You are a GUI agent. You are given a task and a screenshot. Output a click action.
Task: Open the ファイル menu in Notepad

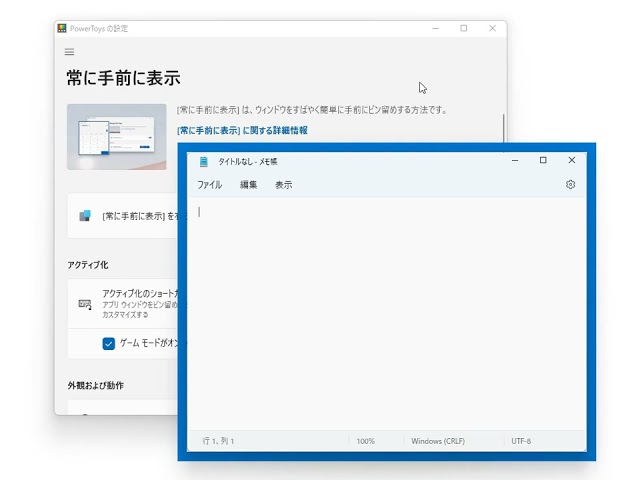pos(209,185)
